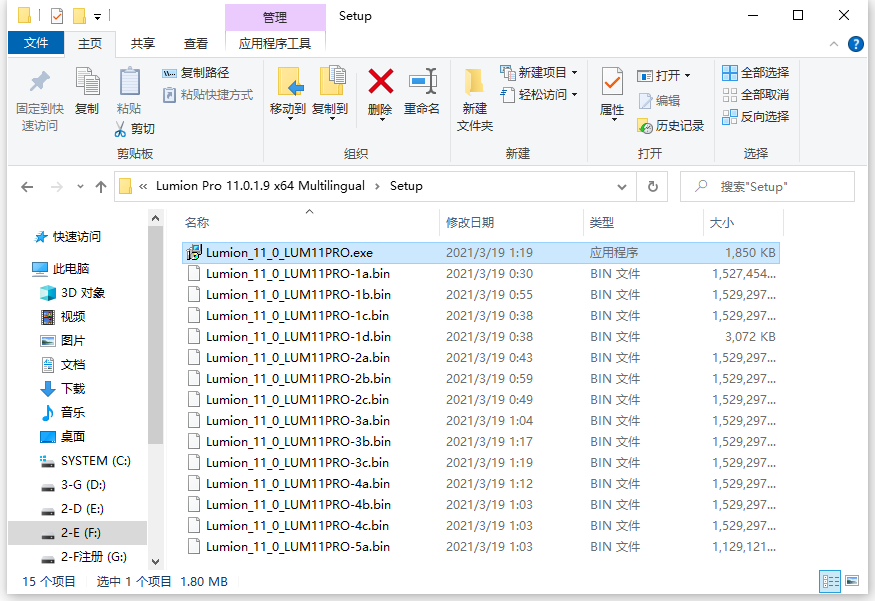Go back with the left arrow
This screenshot has height=601, width=875.
(27, 187)
